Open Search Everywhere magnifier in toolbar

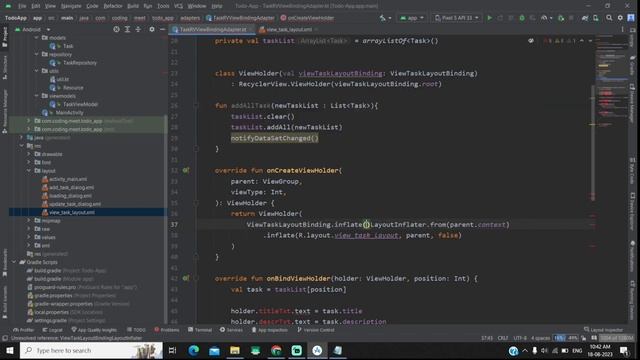pyautogui.click(x=609, y=18)
